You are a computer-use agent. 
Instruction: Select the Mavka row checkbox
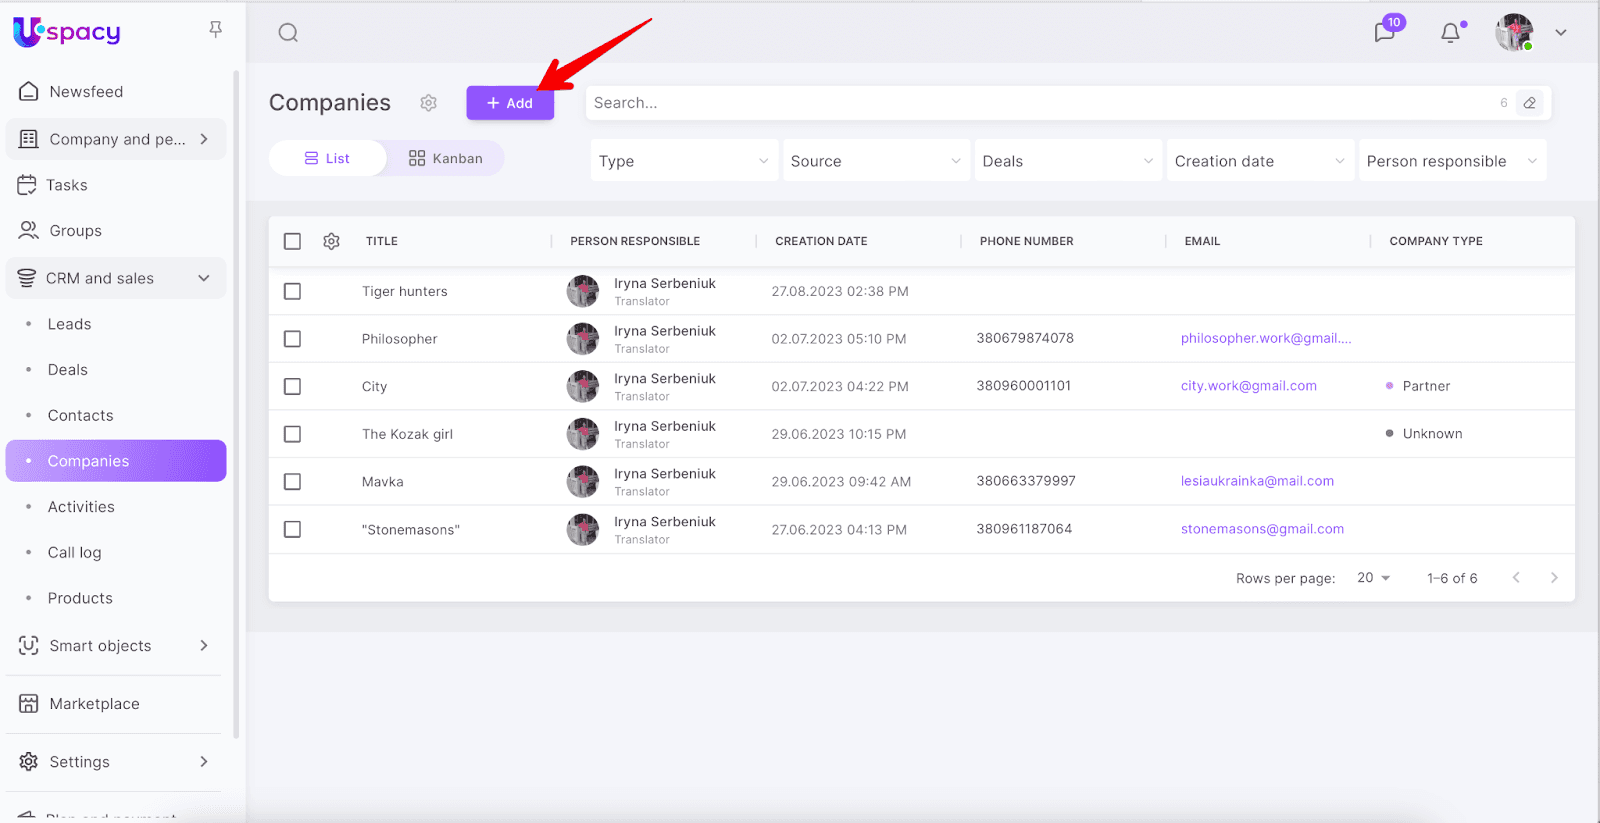click(292, 482)
